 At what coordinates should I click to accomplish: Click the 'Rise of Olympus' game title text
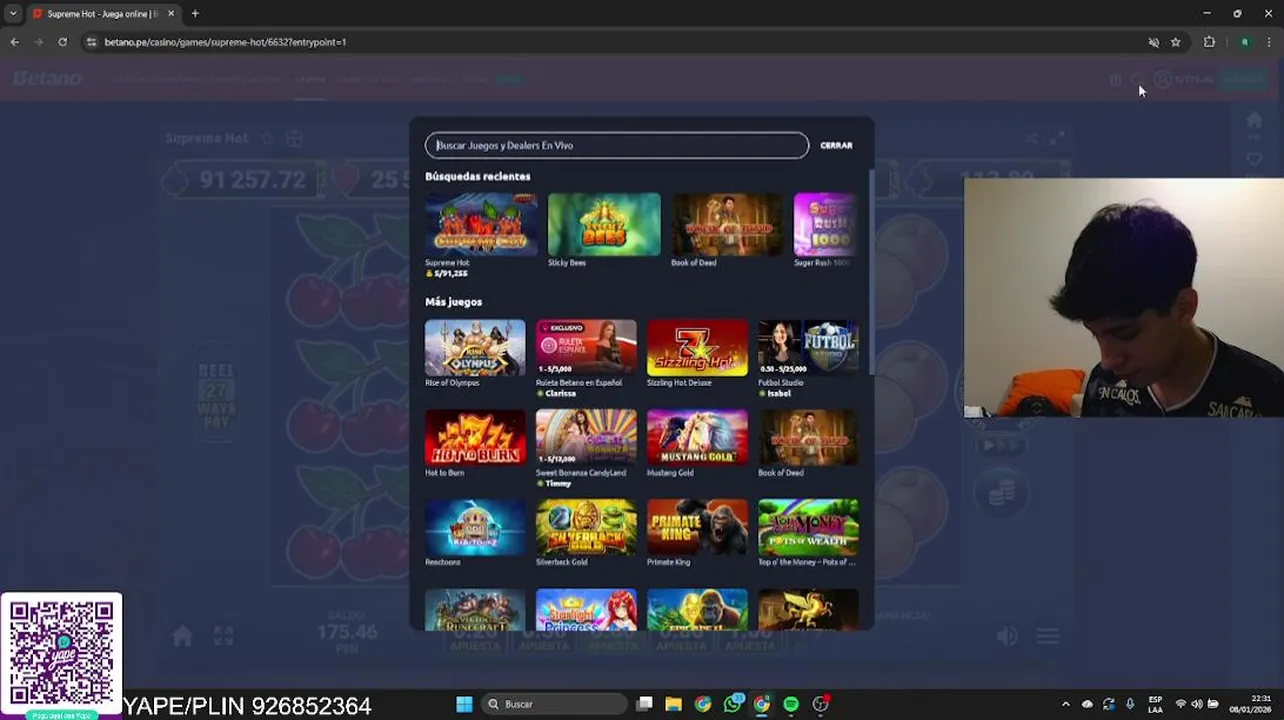click(x=452, y=383)
